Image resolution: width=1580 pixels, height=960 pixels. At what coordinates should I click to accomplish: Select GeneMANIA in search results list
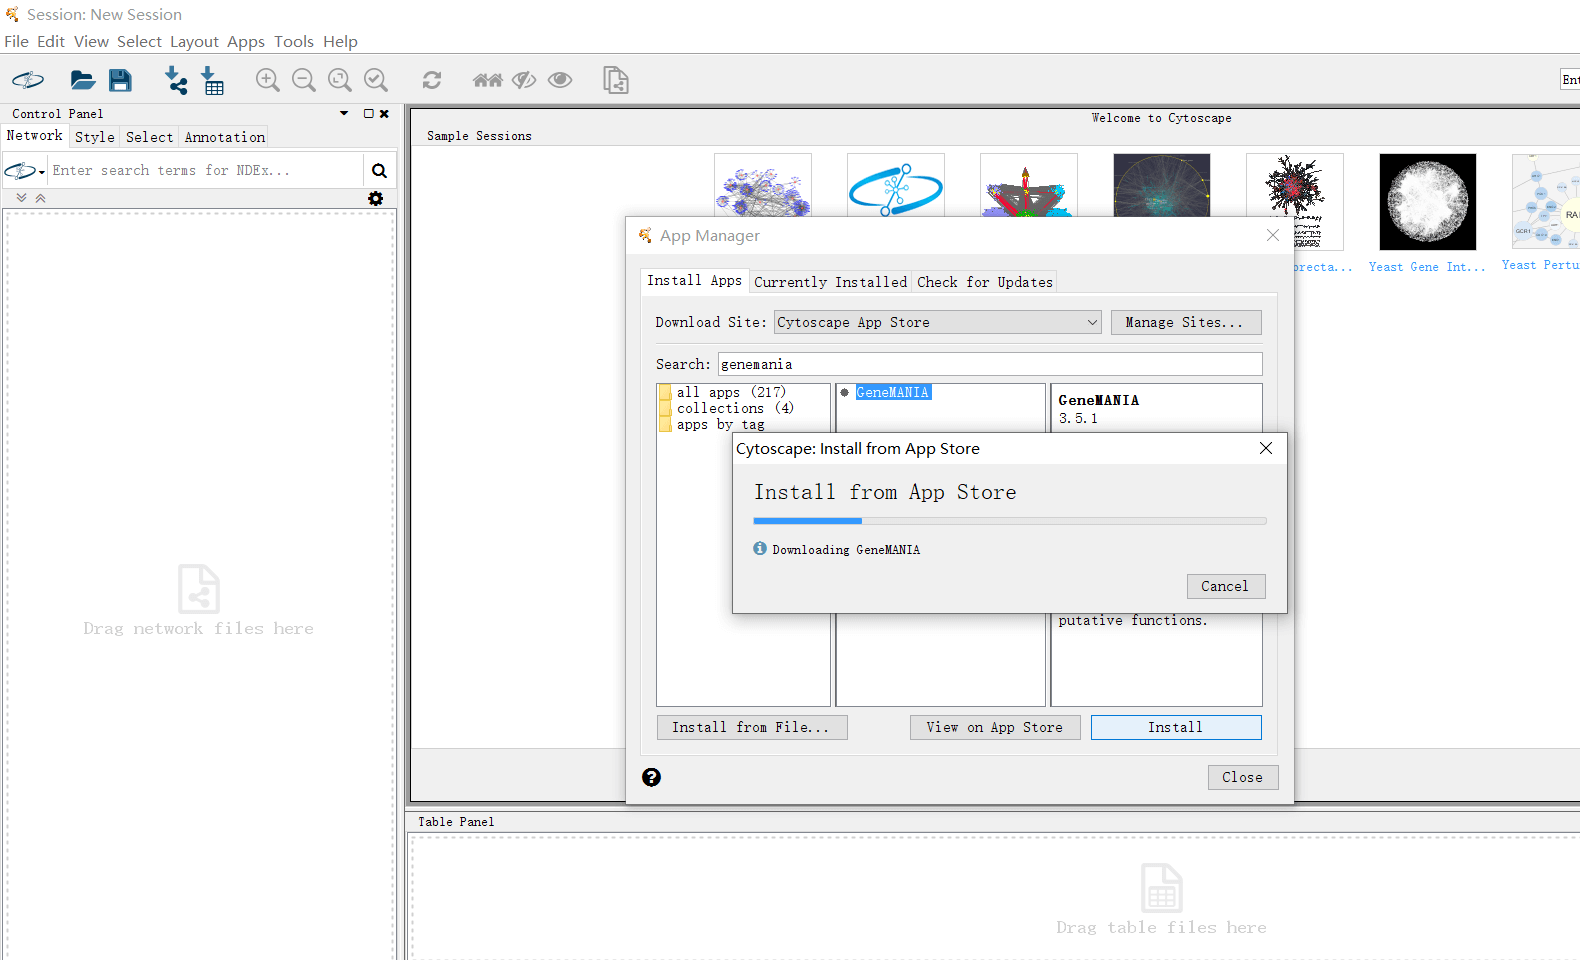tap(893, 392)
